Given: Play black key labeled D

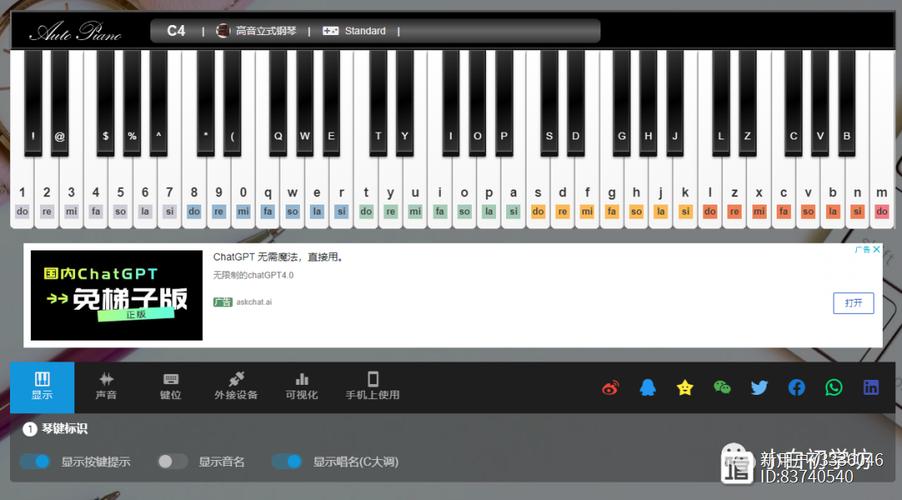Looking at the screenshot, I should pos(575,104).
